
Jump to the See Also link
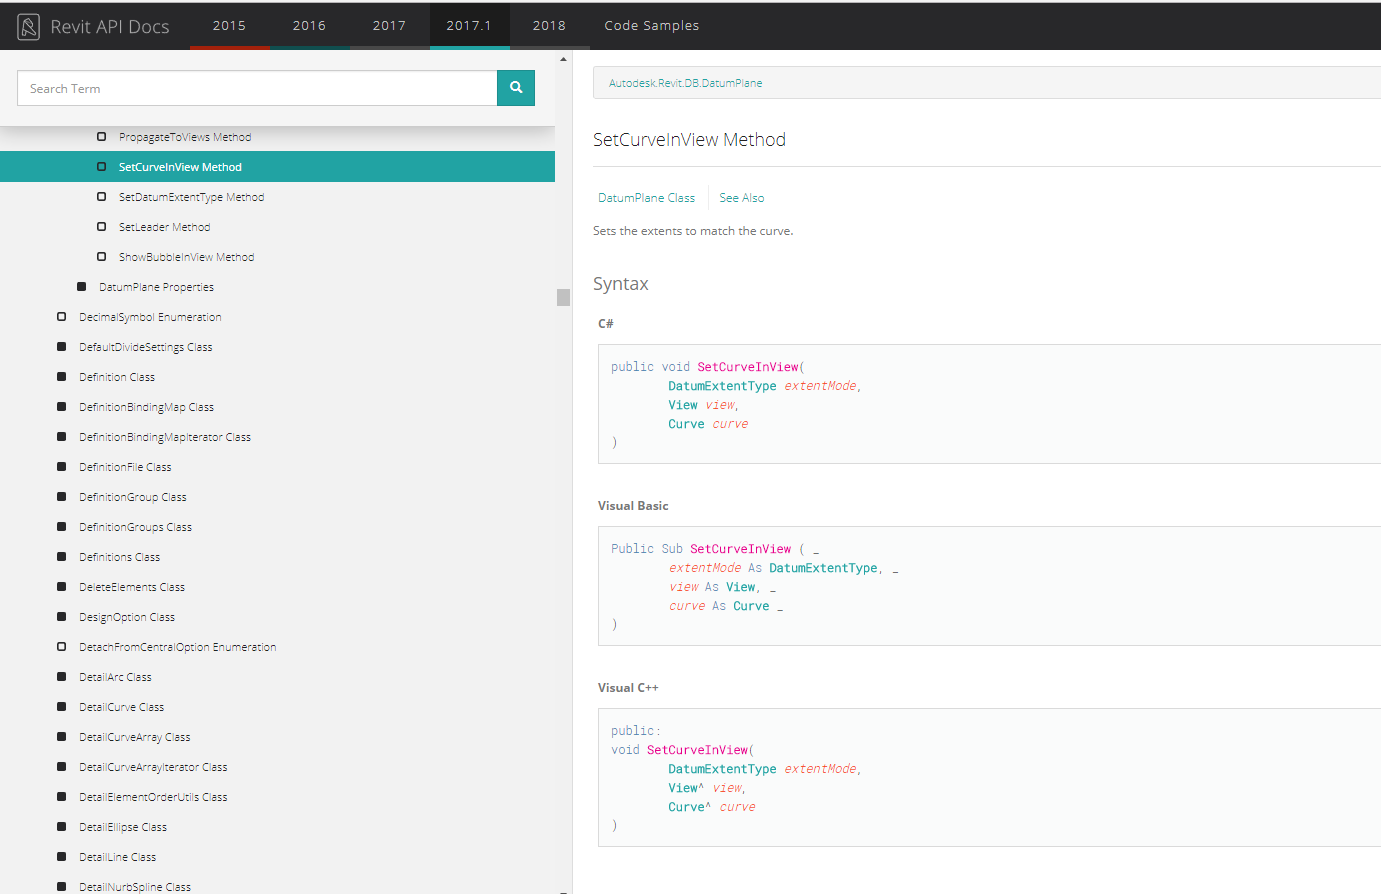(x=741, y=198)
